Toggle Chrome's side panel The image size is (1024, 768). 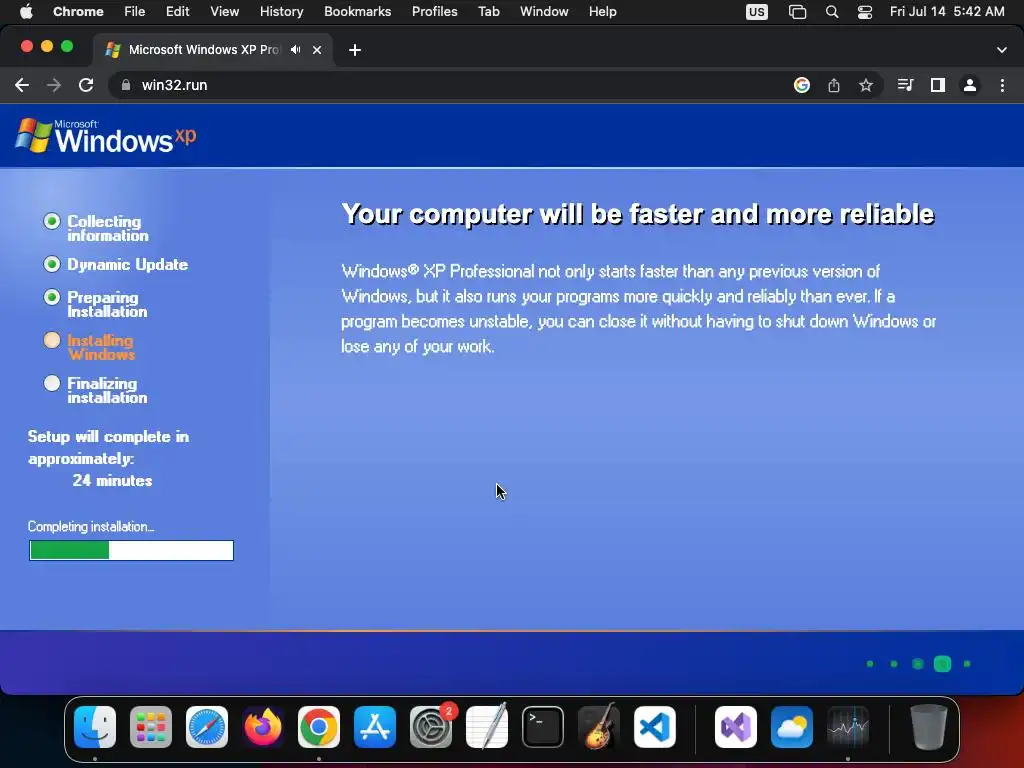938,85
